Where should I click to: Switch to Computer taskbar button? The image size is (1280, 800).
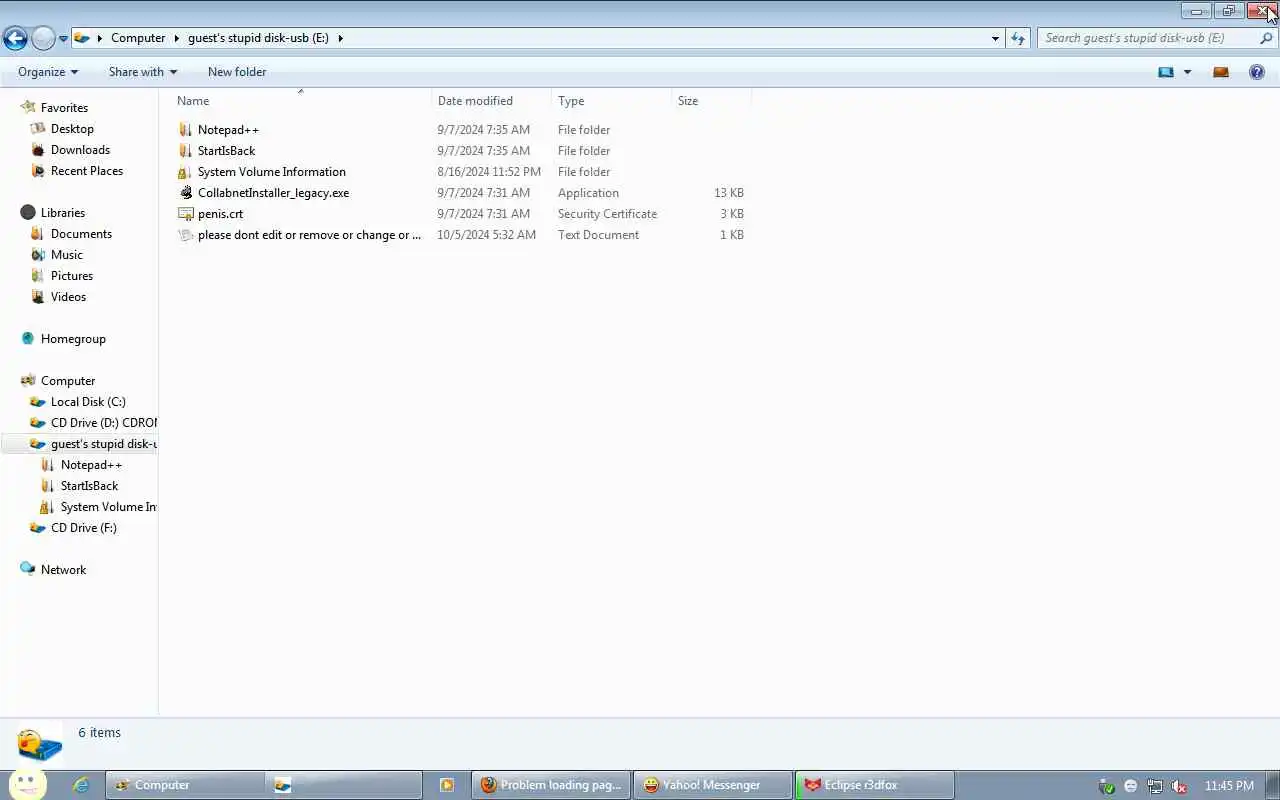pos(185,785)
